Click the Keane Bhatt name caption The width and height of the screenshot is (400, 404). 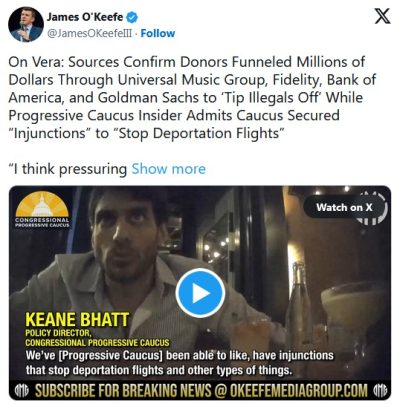(x=77, y=320)
